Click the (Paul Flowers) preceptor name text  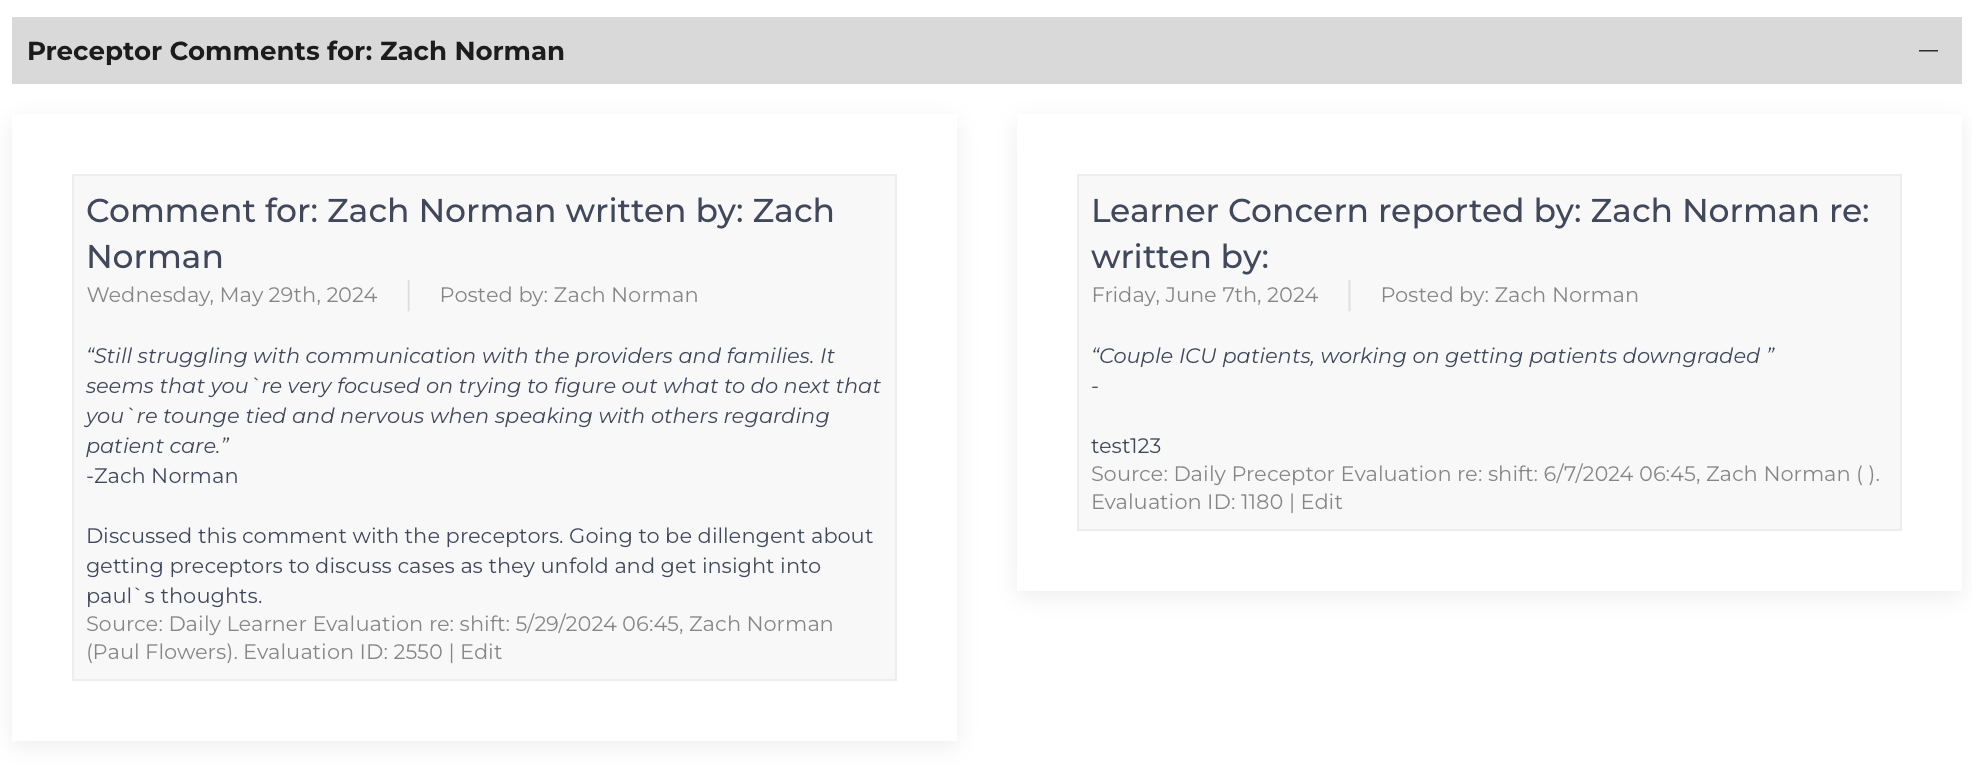point(161,652)
